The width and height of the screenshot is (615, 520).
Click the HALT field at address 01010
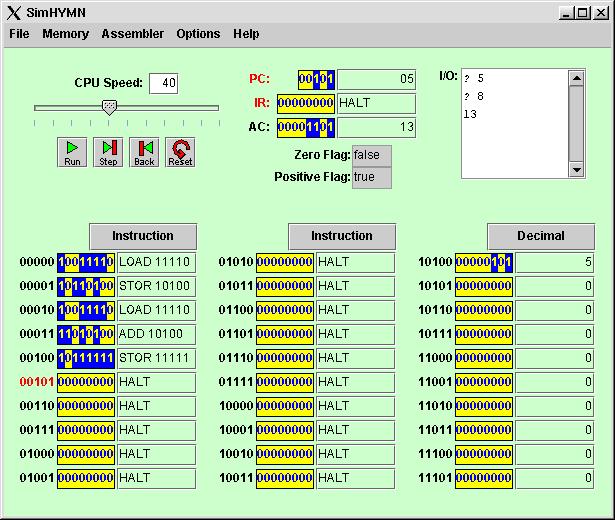point(355,262)
